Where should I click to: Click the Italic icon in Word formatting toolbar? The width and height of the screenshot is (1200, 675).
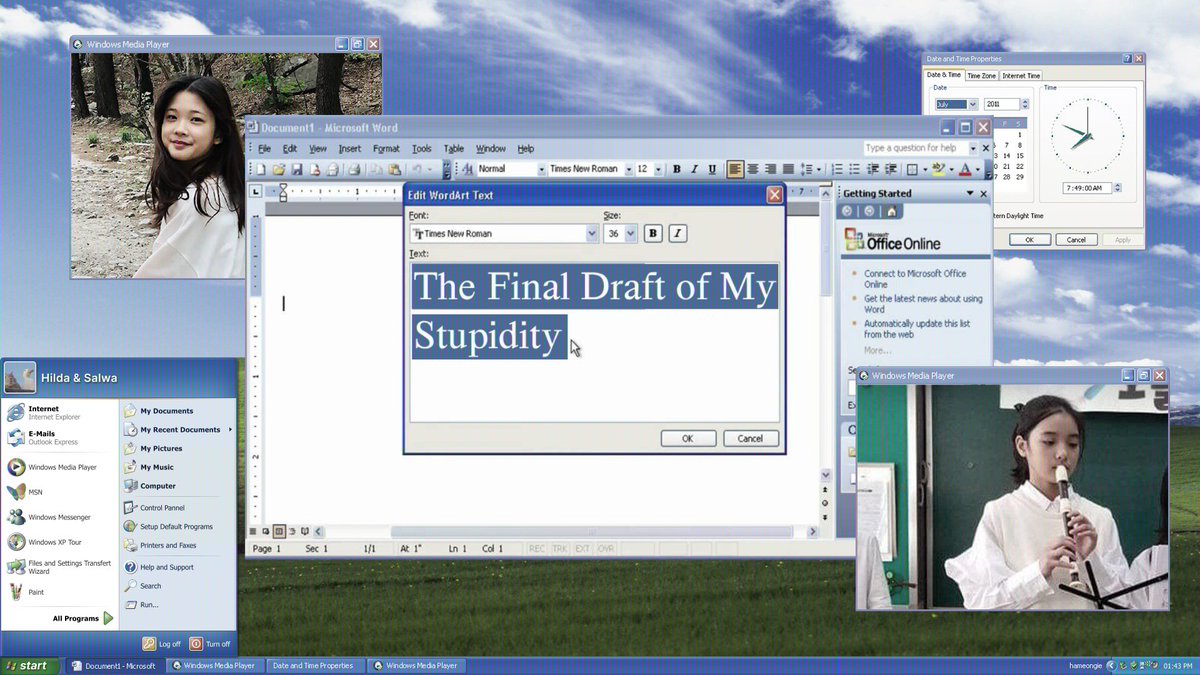[694, 169]
